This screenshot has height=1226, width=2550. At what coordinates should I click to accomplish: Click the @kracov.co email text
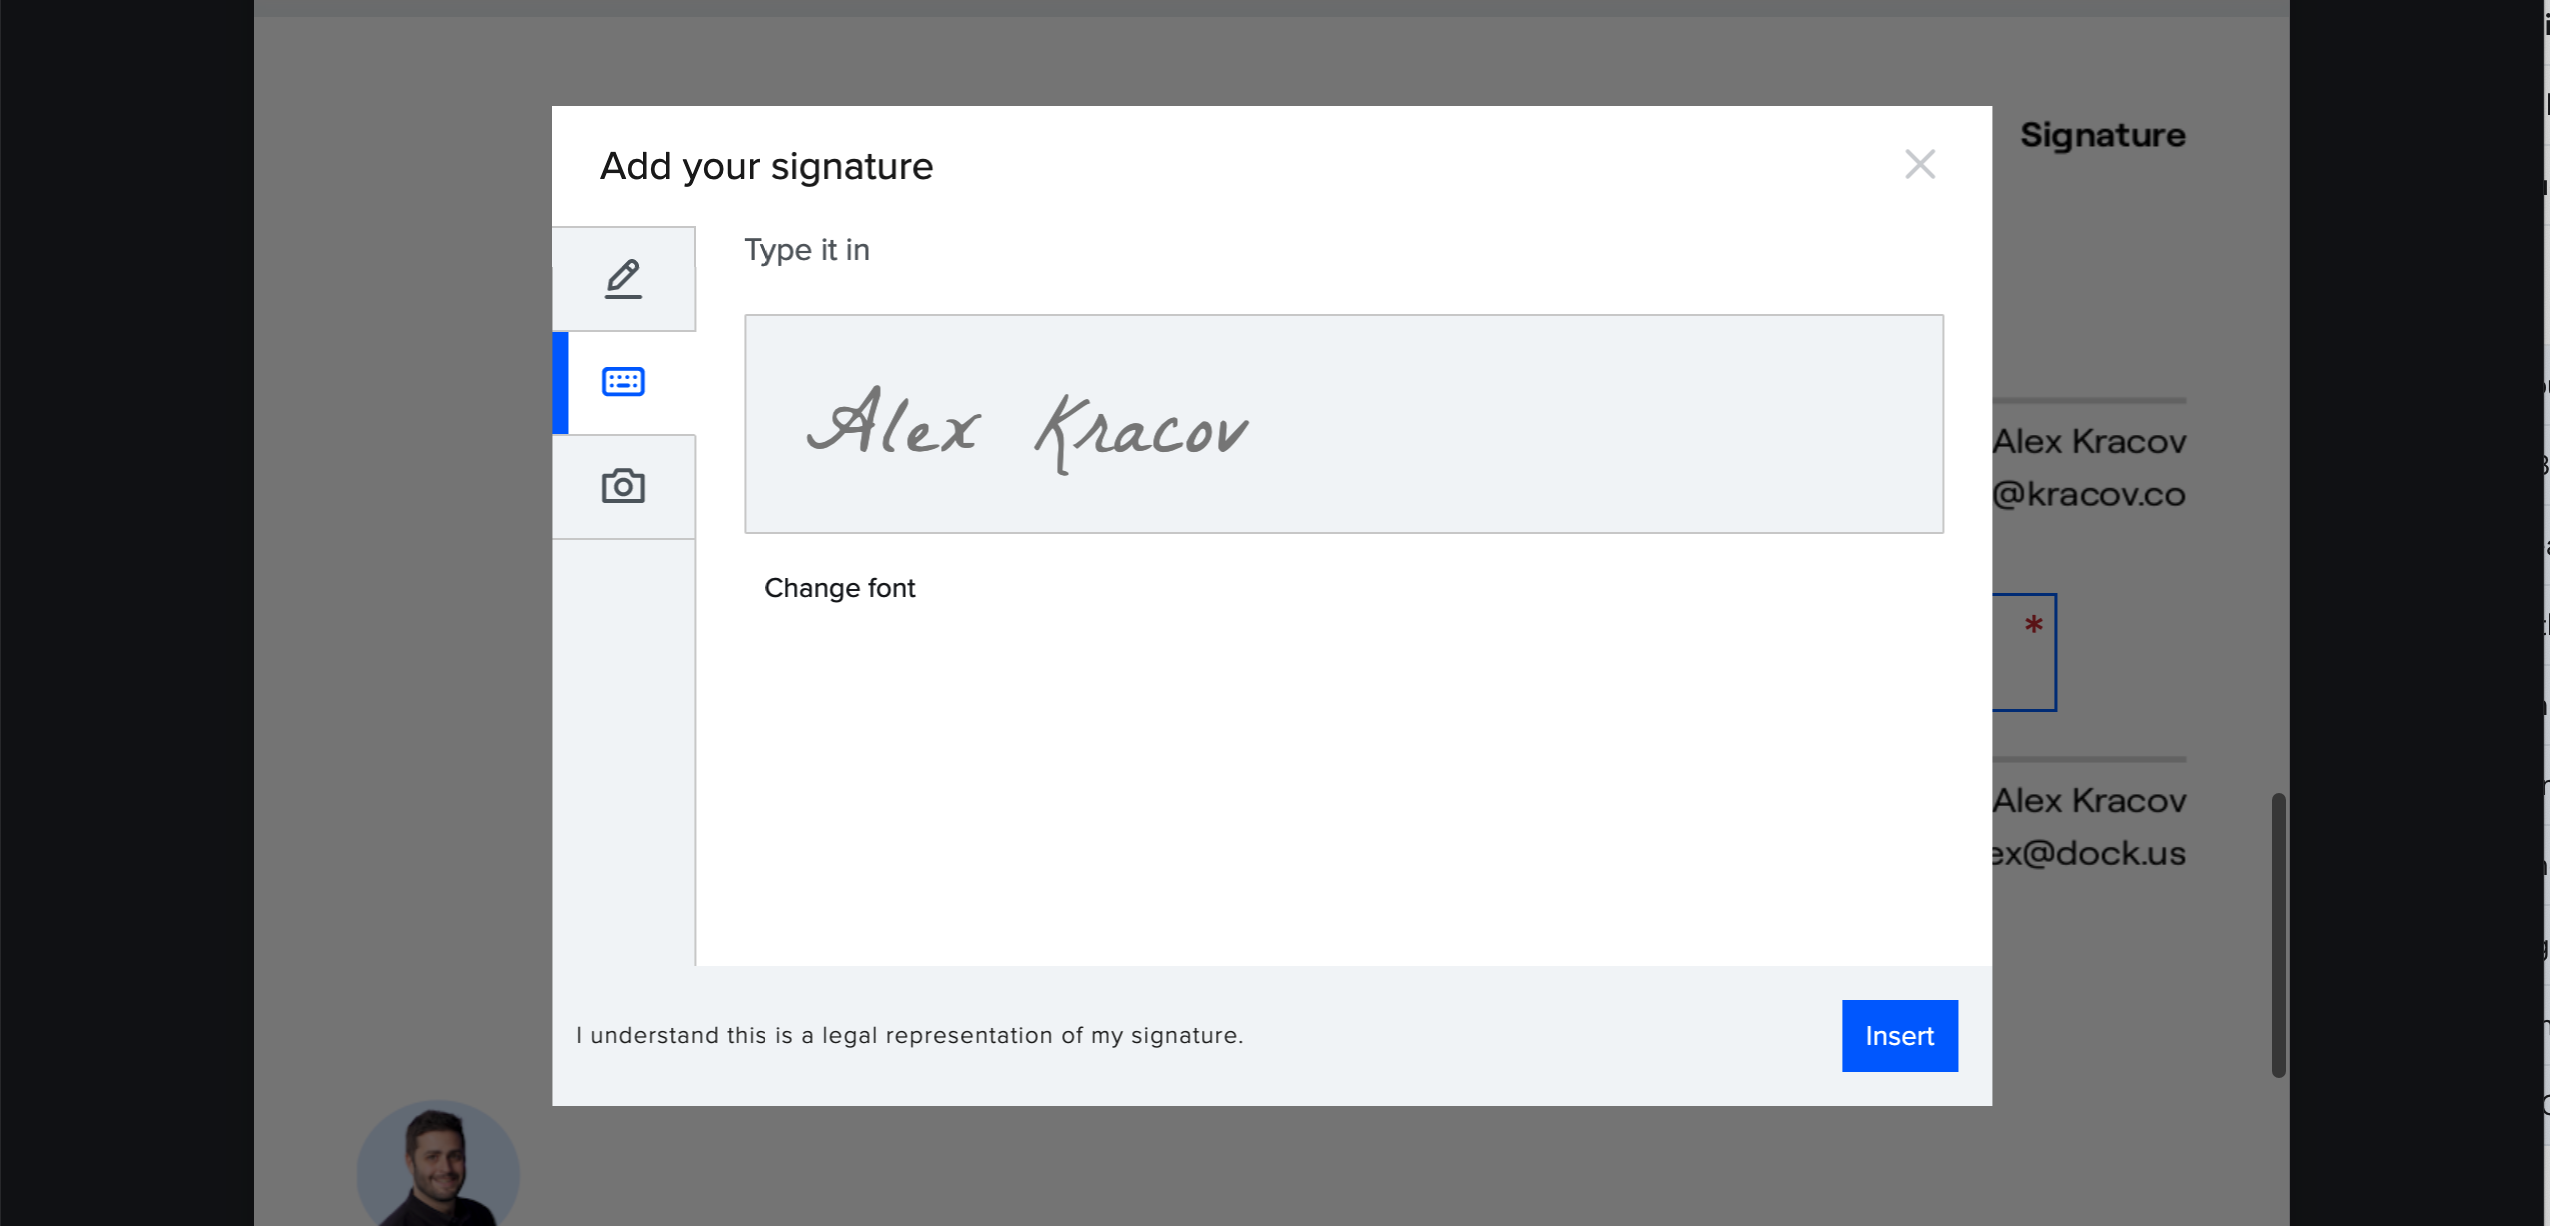[x=2089, y=494]
